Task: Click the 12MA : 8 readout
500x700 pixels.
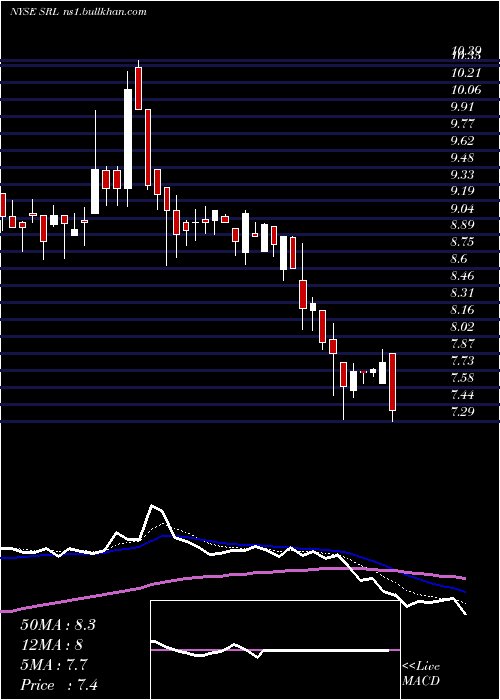Action: pyautogui.click(x=52, y=645)
